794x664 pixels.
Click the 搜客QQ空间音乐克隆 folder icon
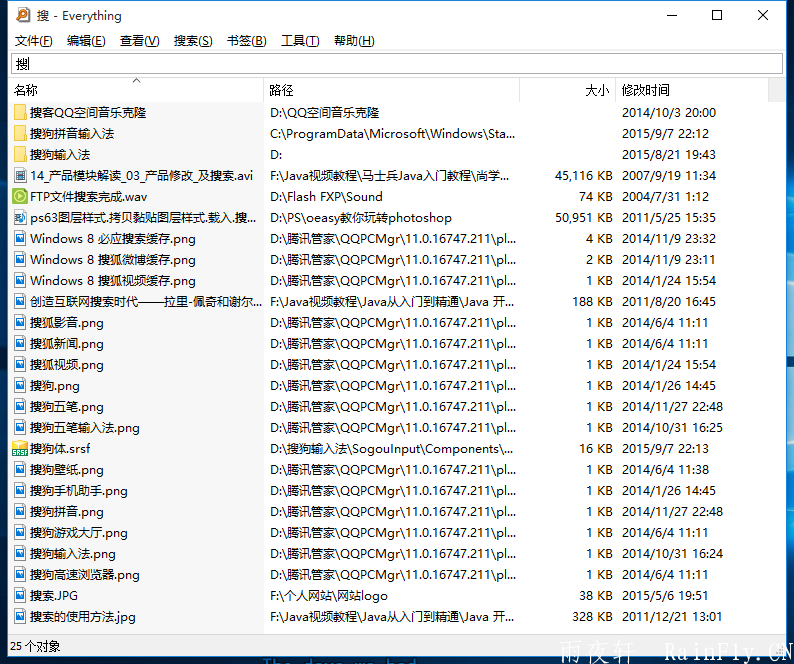20,113
